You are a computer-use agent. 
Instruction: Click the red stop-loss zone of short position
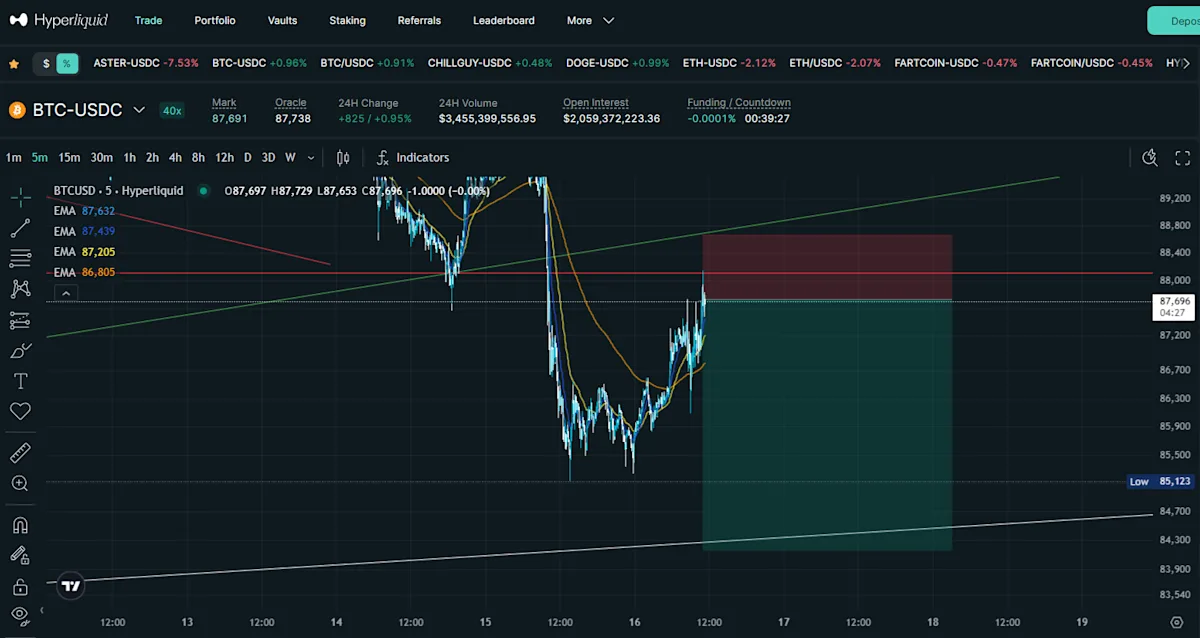pos(827,267)
